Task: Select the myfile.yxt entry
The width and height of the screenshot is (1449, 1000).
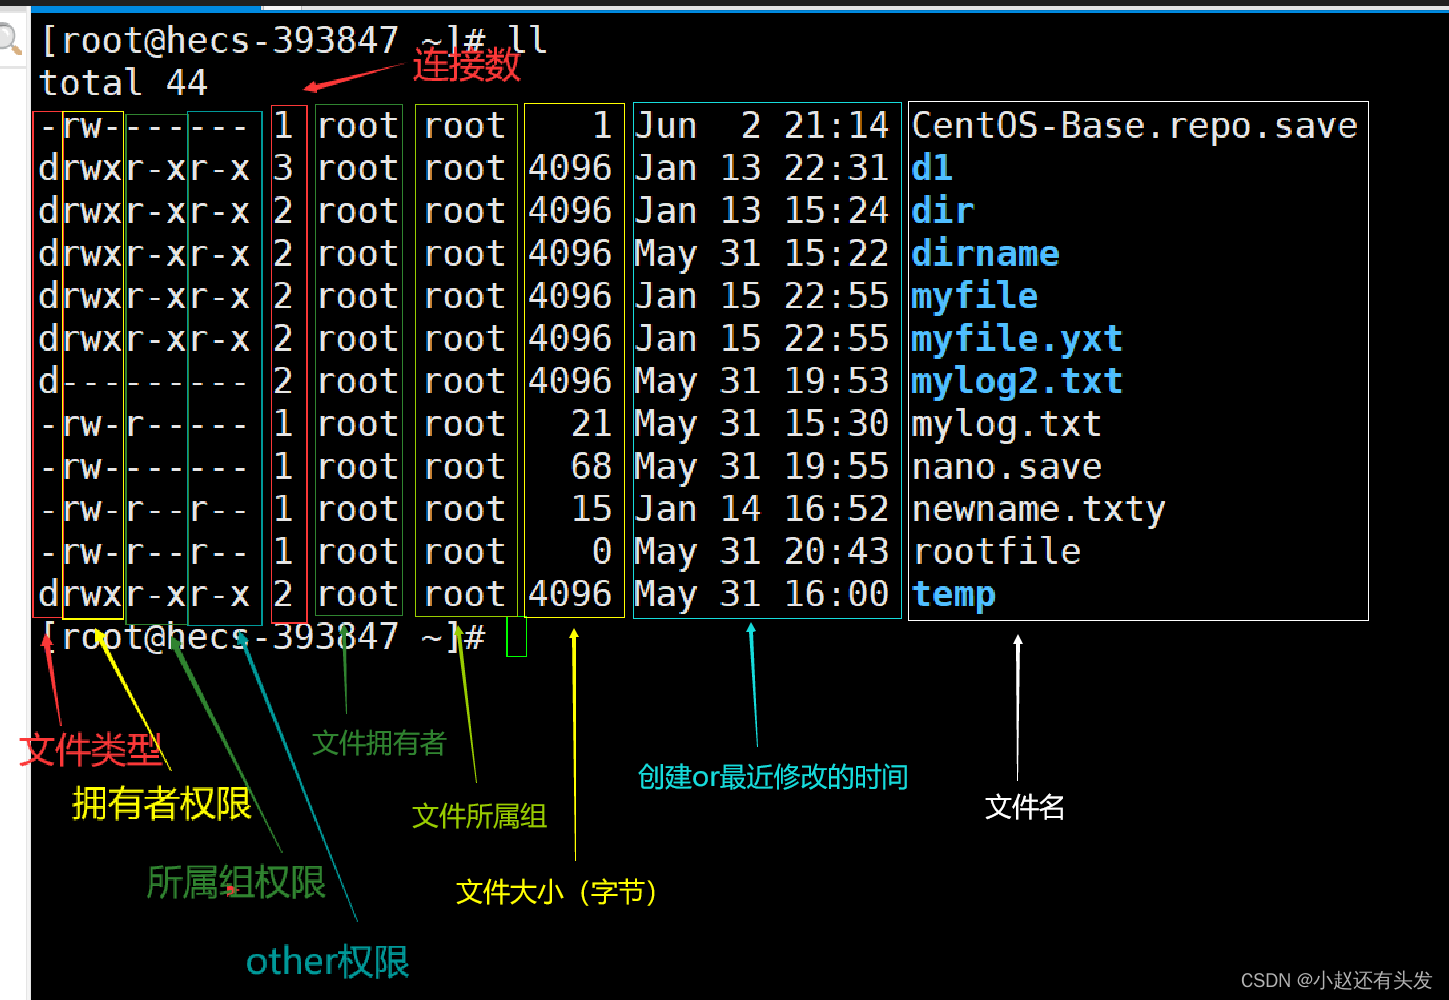Action: tap(1017, 339)
